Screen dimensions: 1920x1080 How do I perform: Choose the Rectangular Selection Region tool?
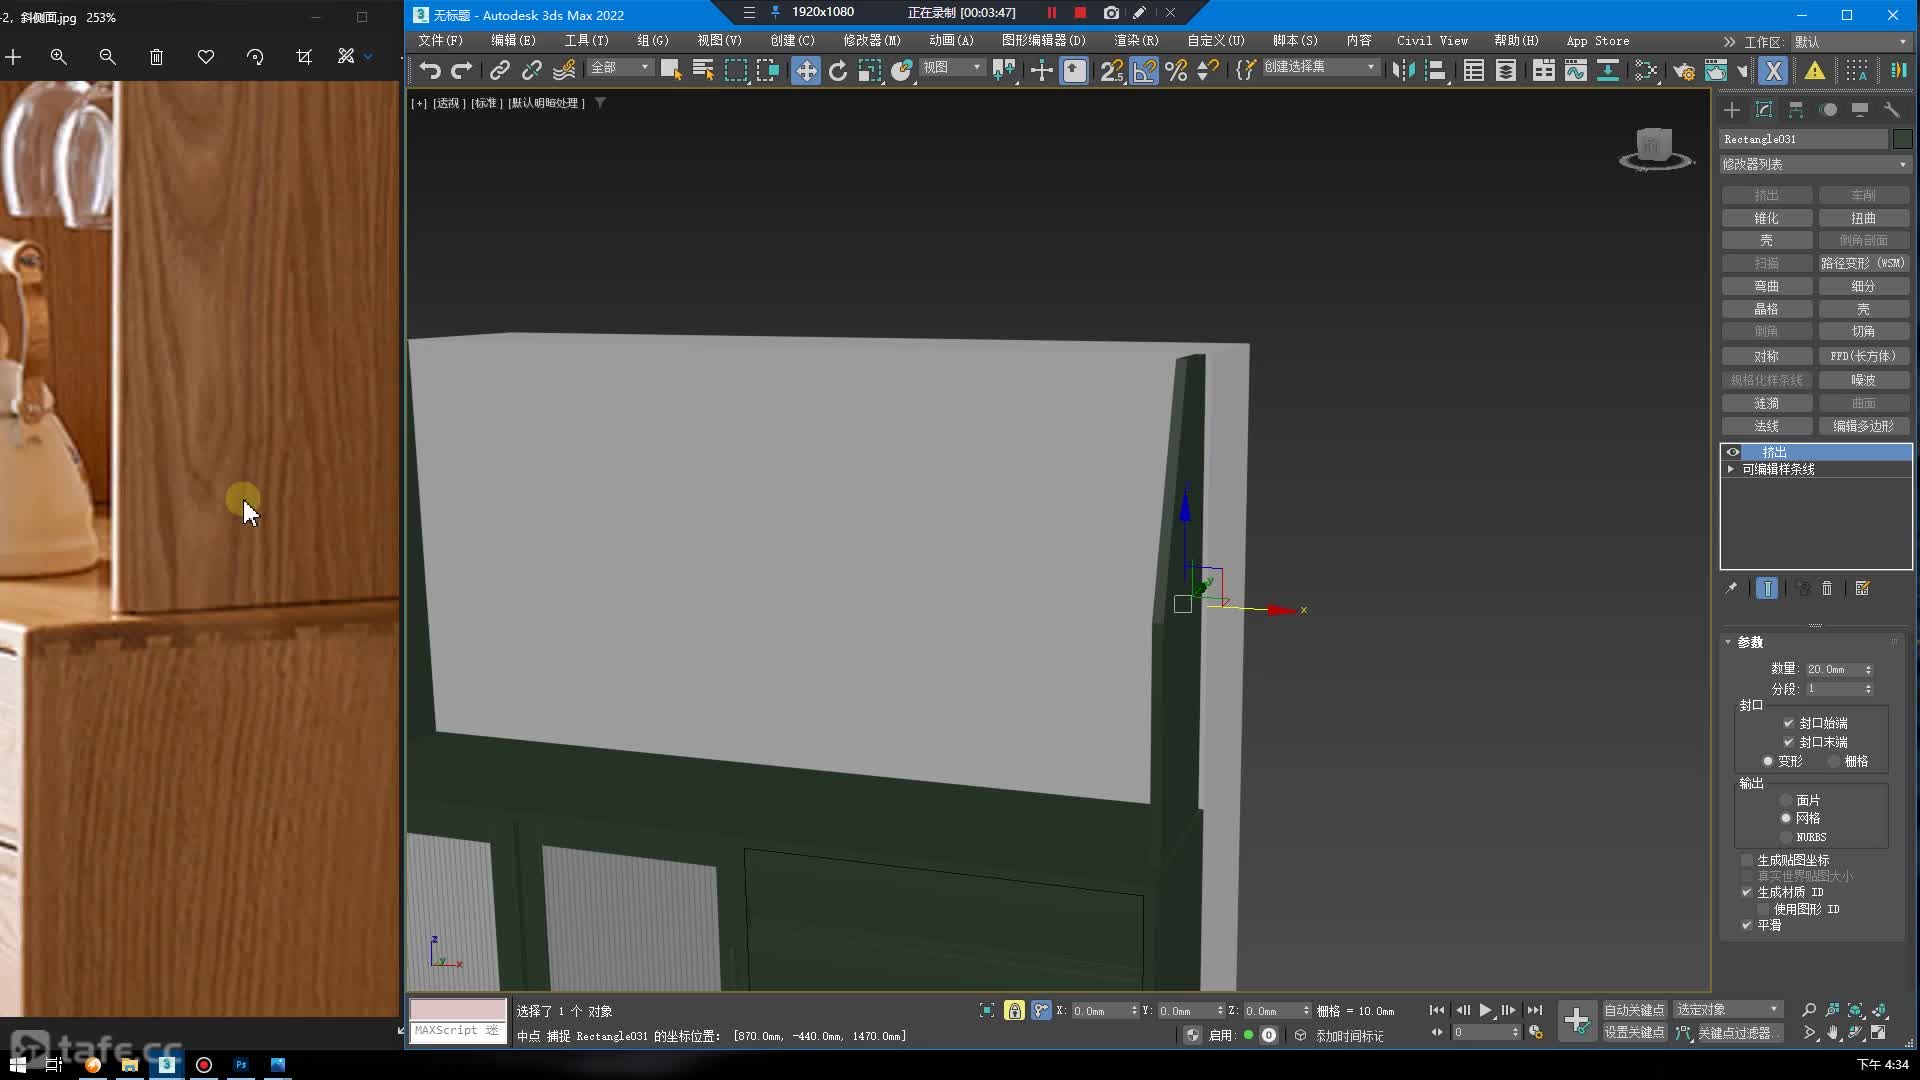736,70
